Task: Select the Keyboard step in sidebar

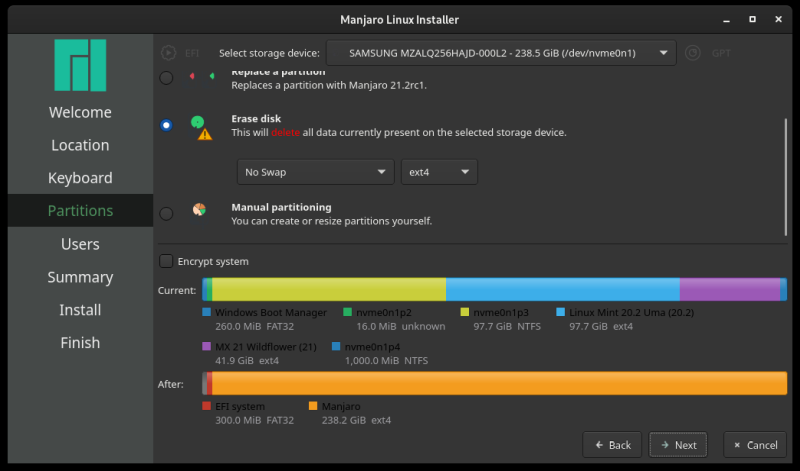Action: (80, 178)
